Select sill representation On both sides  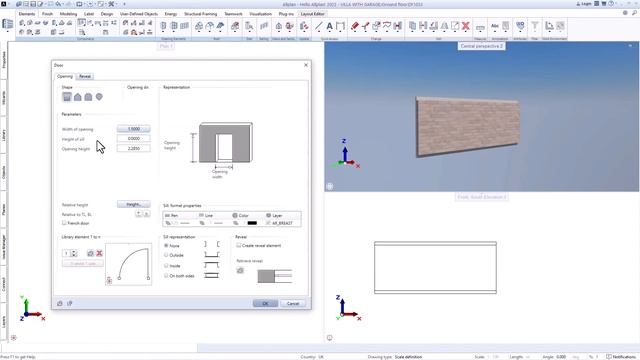click(166, 276)
